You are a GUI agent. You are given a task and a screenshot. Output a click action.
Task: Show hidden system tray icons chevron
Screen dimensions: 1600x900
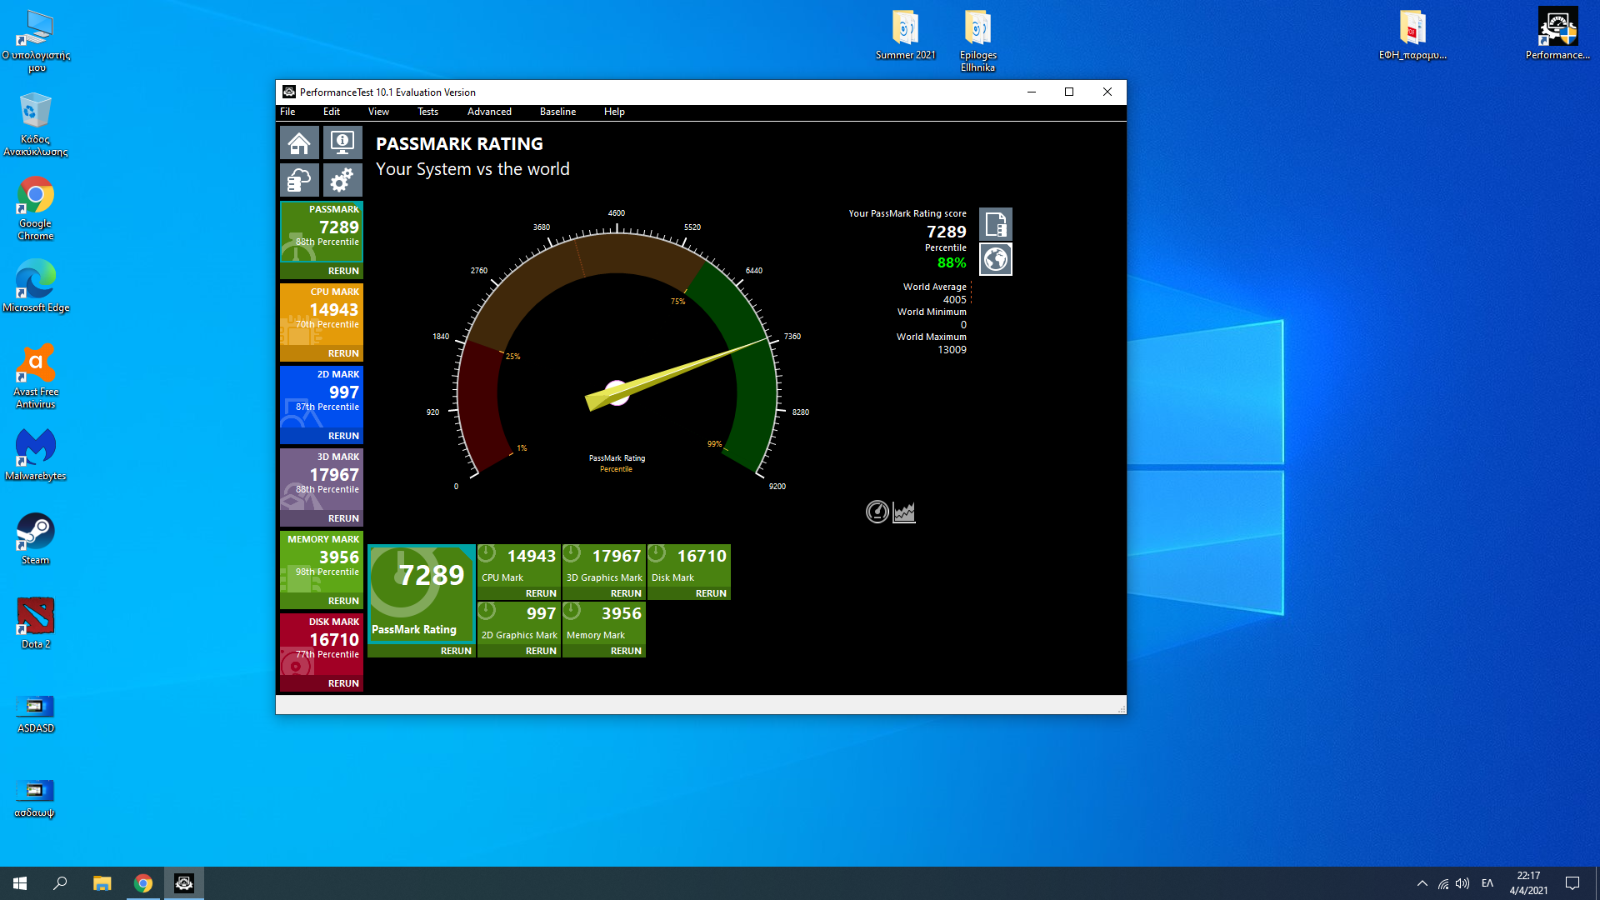pyautogui.click(x=1422, y=883)
